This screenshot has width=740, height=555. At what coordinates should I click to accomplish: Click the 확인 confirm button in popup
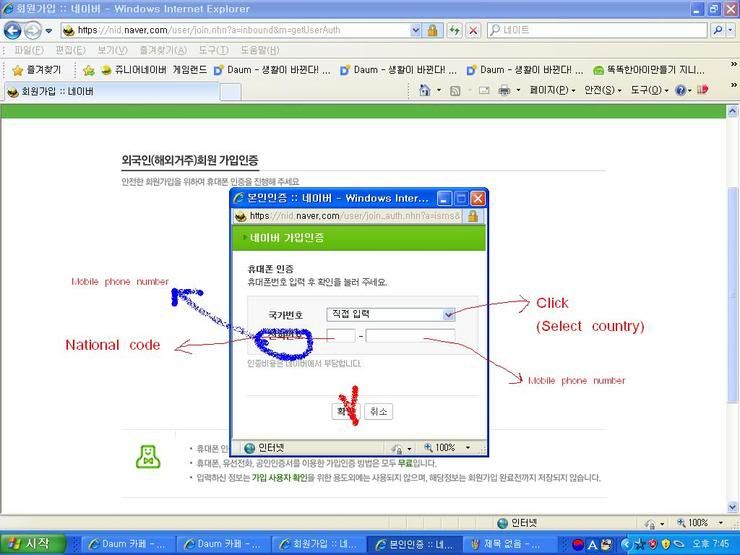[x=345, y=411]
